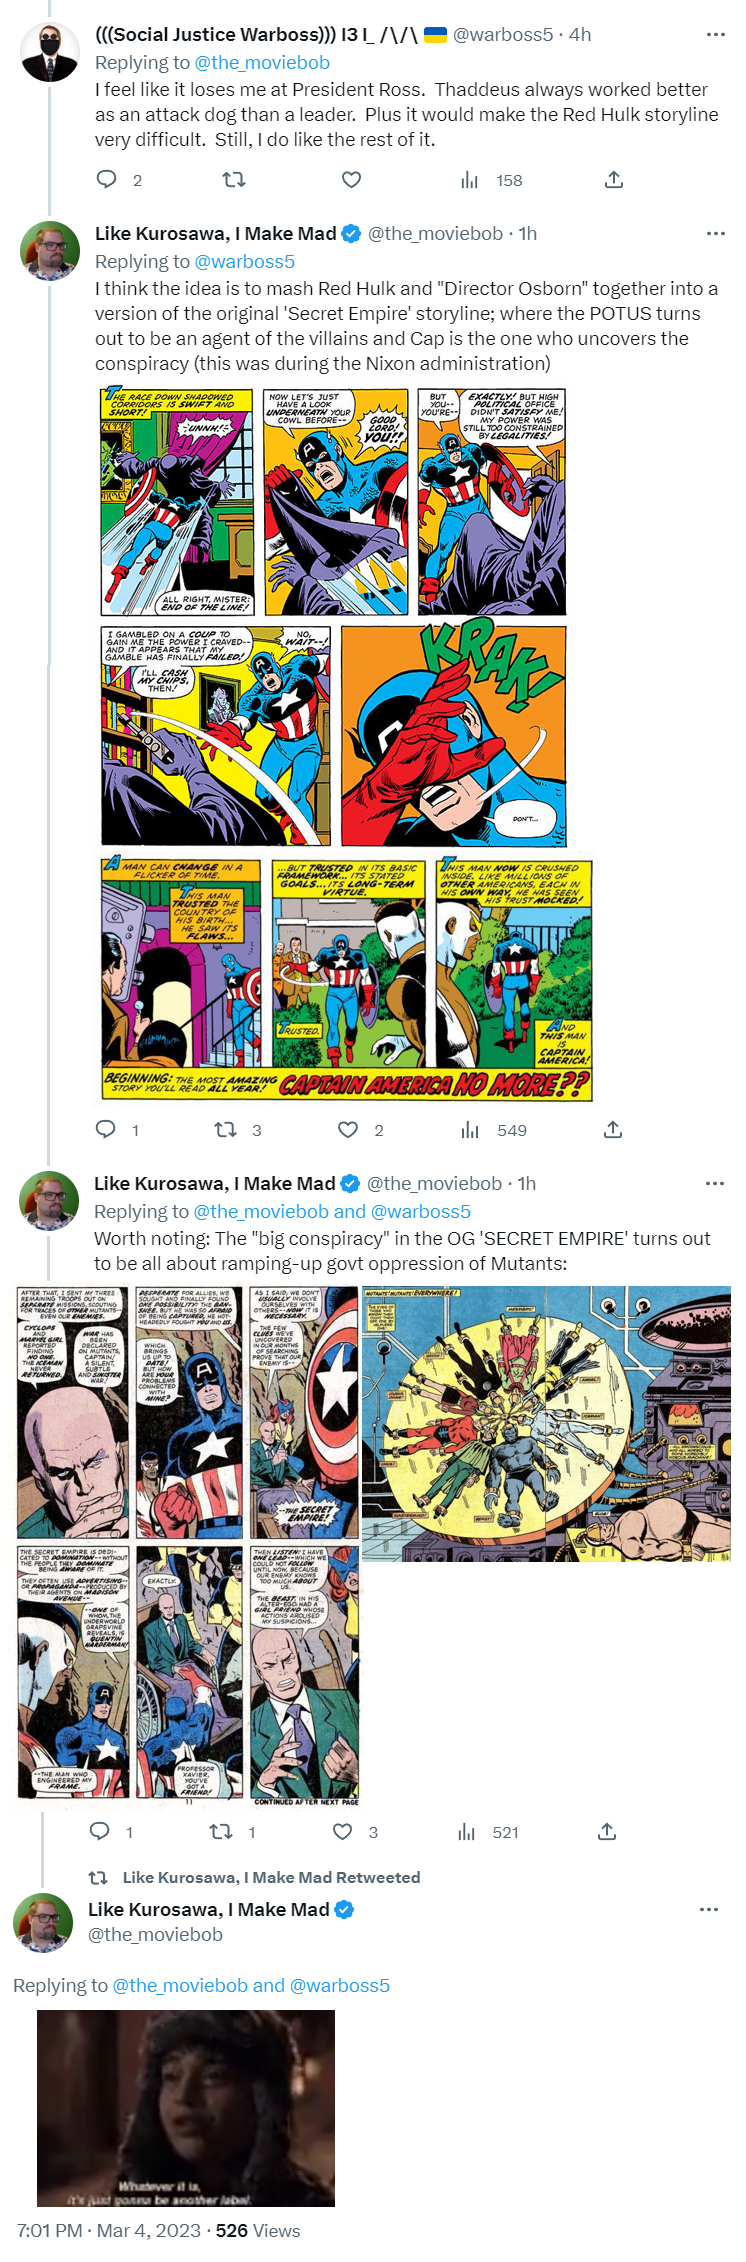This screenshot has height=2262, width=746.
Task: Retweet the tweet showing 3 retweets
Action: pyautogui.click(x=226, y=1130)
